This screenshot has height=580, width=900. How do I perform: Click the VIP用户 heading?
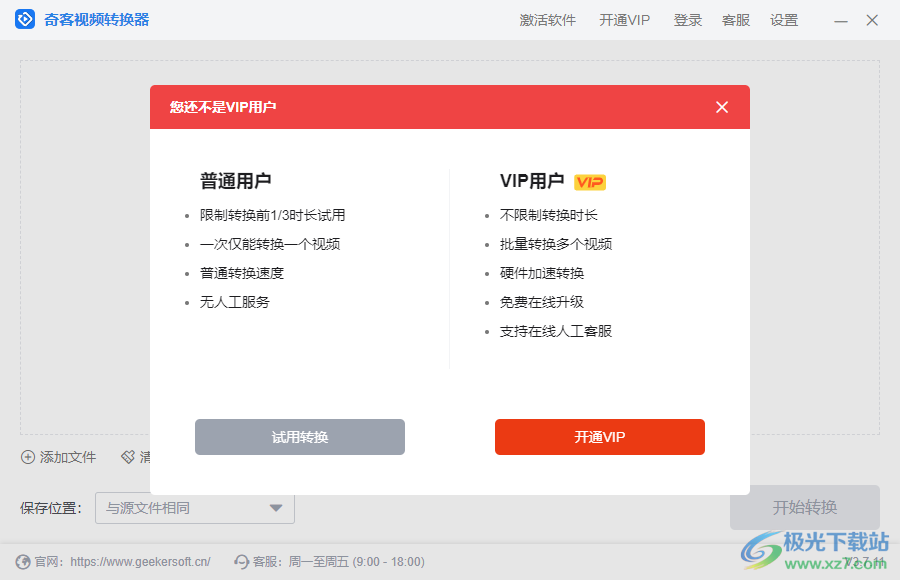pyautogui.click(x=532, y=181)
